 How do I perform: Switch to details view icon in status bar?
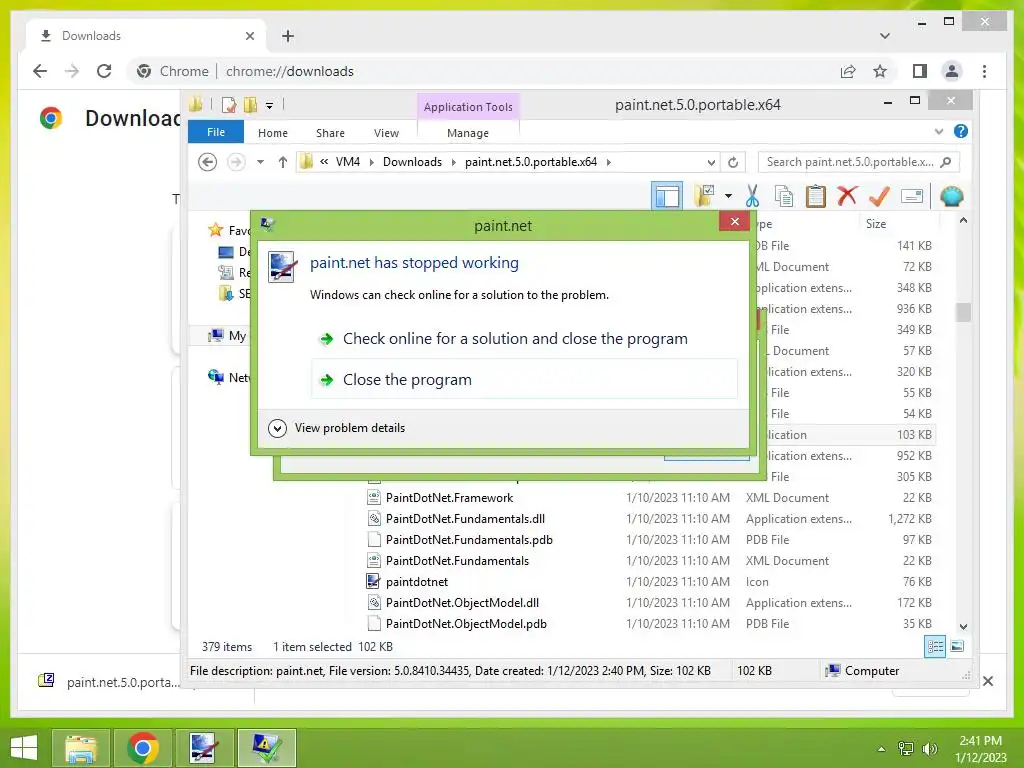pyautogui.click(x=935, y=647)
